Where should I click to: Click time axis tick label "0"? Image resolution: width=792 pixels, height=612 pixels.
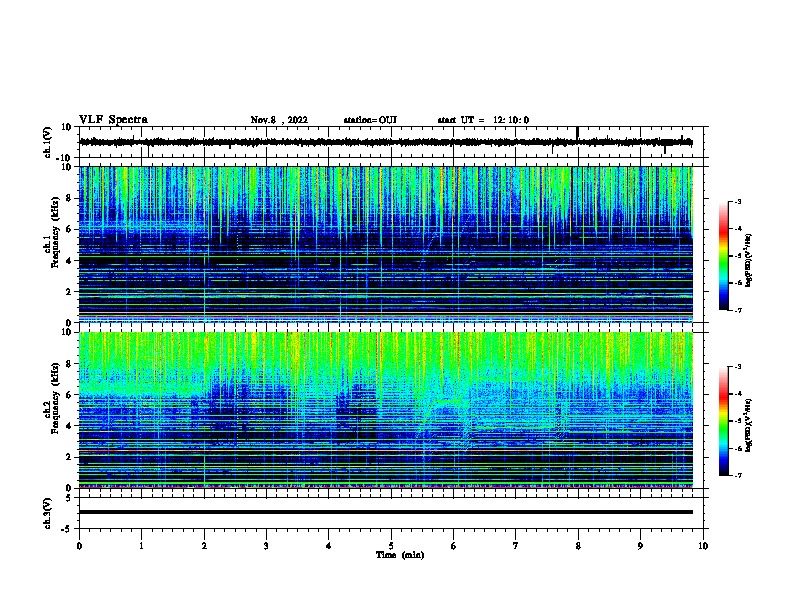point(79,546)
